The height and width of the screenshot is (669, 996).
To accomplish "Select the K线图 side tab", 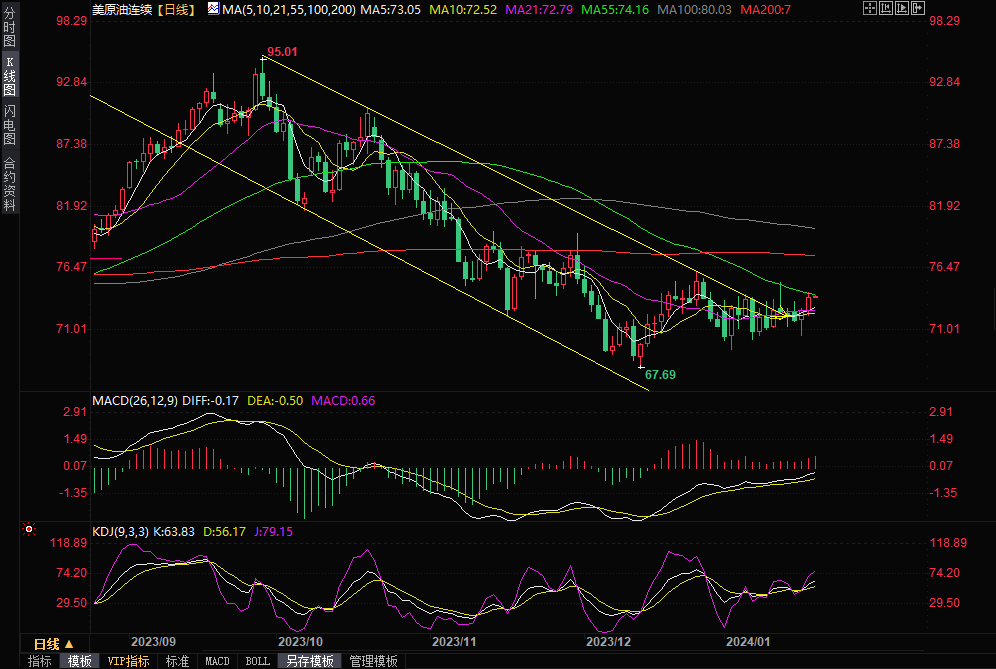I will click(x=10, y=83).
